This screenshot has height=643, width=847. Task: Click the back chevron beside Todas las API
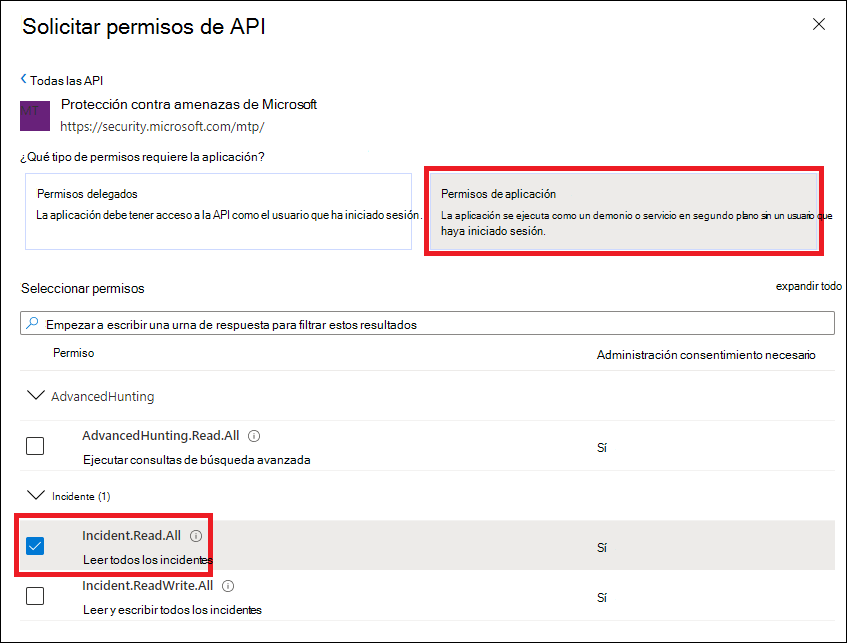pos(24,79)
